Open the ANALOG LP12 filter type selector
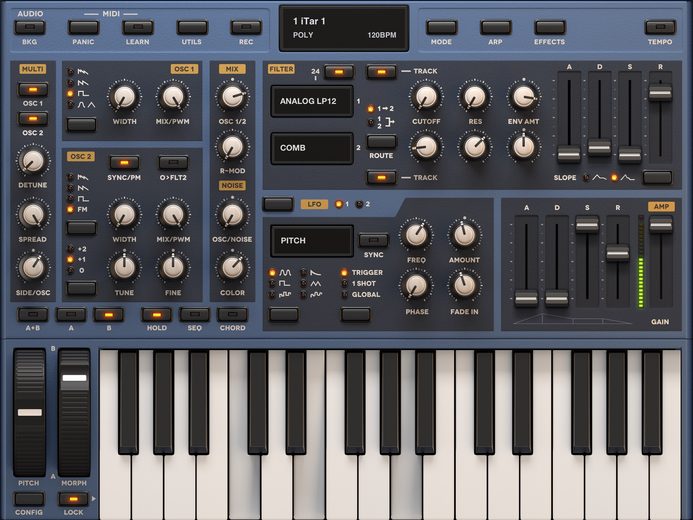Image resolution: width=693 pixels, height=520 pixels. (312, 101)
